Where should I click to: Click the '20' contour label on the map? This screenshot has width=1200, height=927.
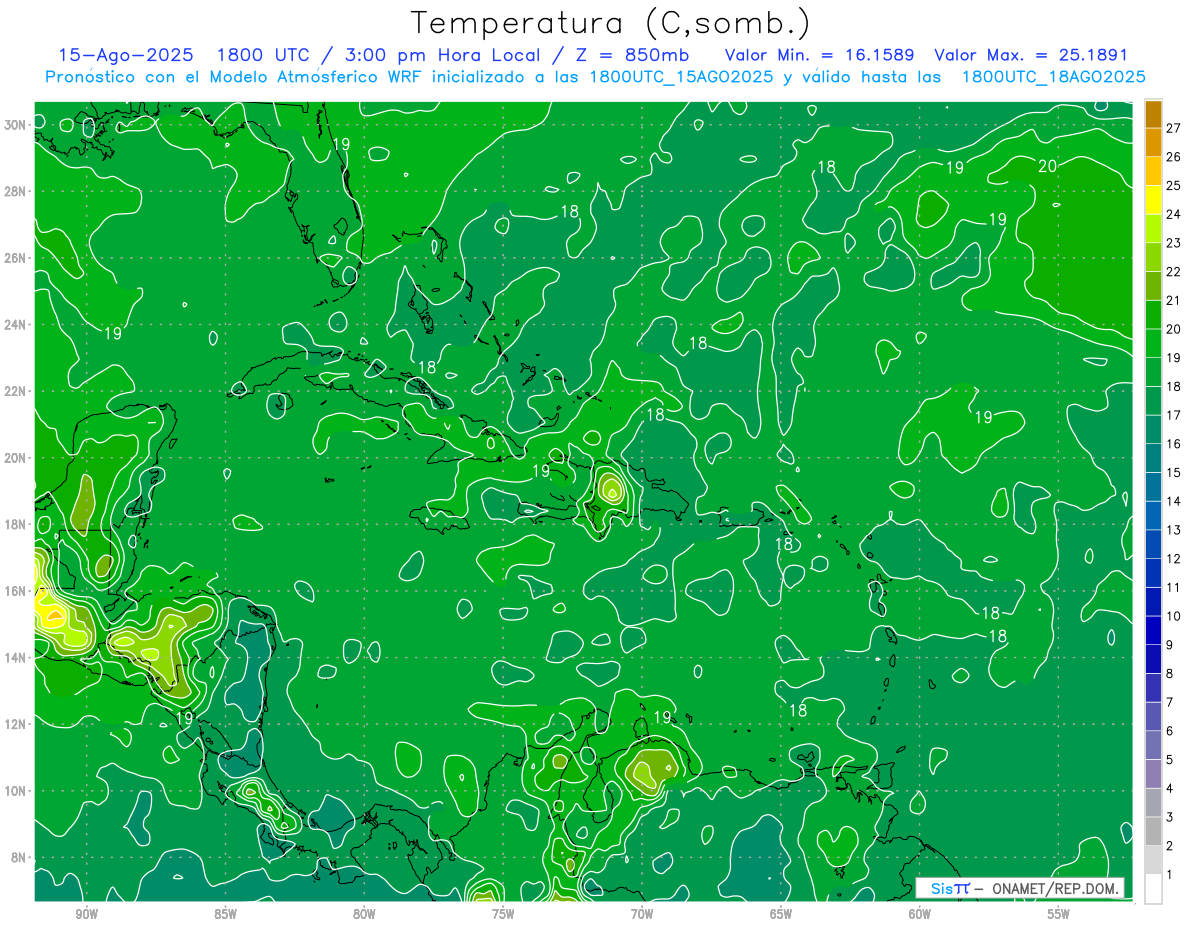1047,166
